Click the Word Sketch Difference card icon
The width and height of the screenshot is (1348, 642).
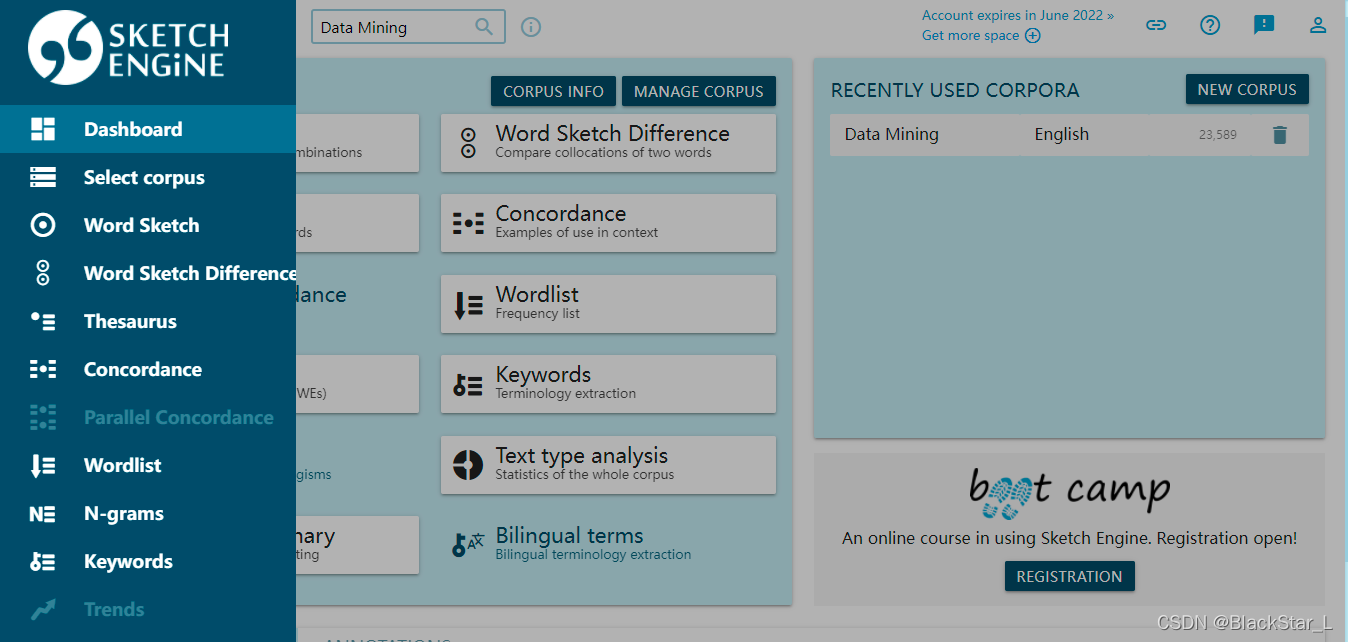pyautogui.click(x=467, y=142)
